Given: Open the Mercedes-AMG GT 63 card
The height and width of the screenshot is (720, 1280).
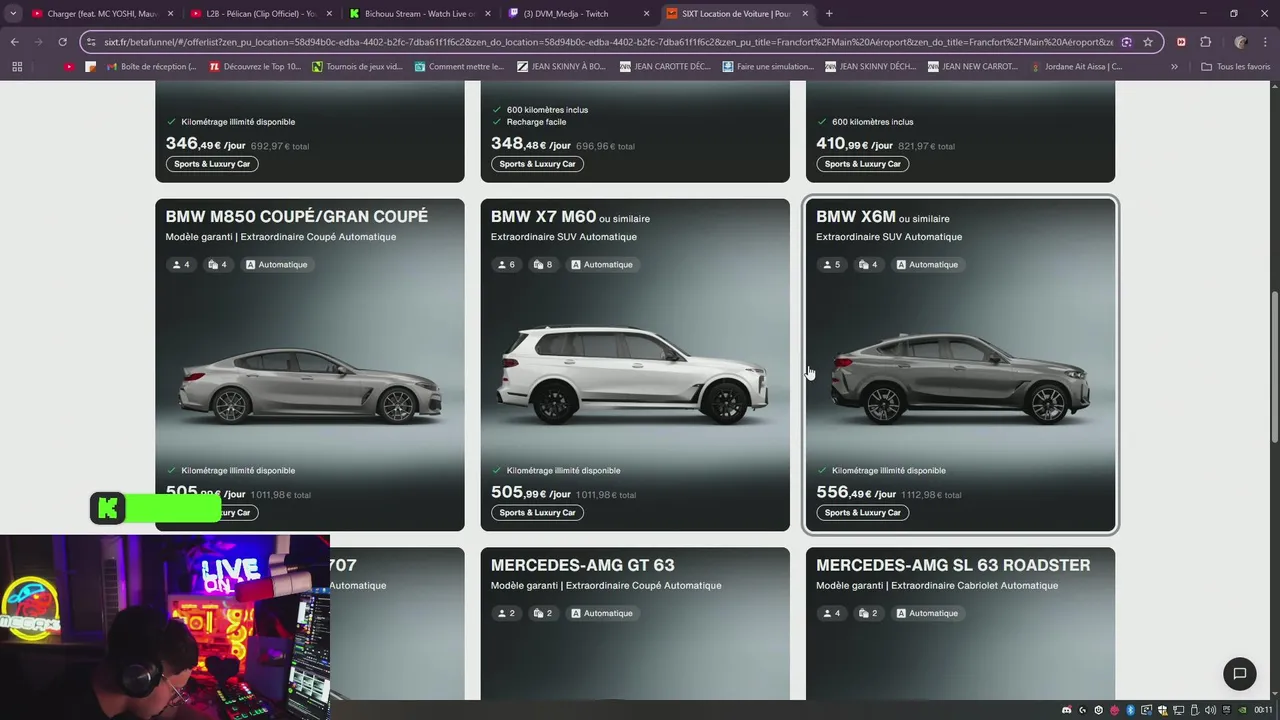Looking at the screenshot, I should pos(635,623).
